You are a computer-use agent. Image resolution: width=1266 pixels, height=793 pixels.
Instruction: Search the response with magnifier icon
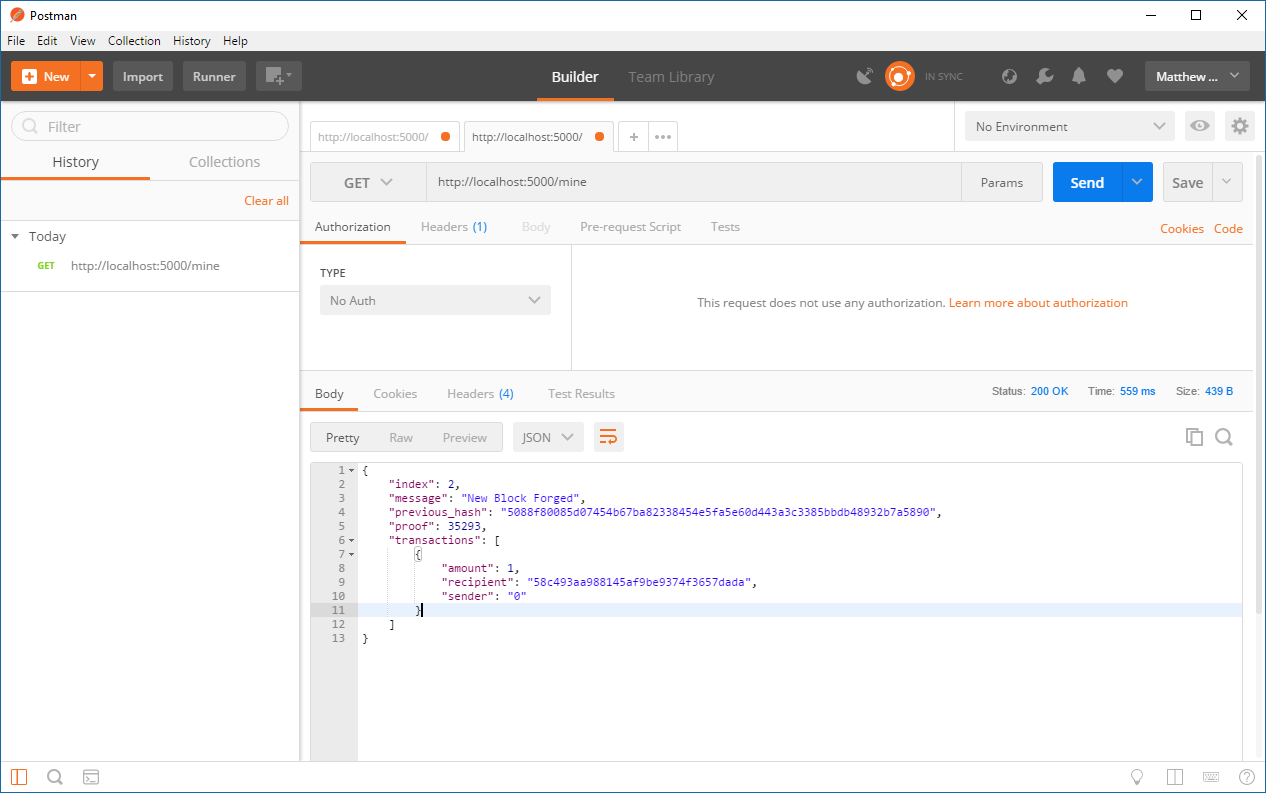click(1224, 437)
